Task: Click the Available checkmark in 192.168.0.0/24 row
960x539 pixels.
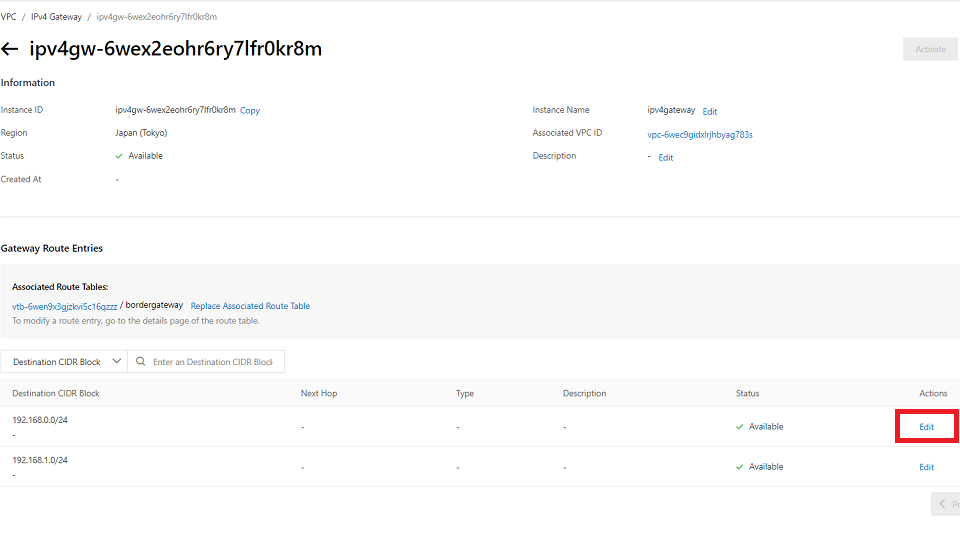Action: pos(740,427)
